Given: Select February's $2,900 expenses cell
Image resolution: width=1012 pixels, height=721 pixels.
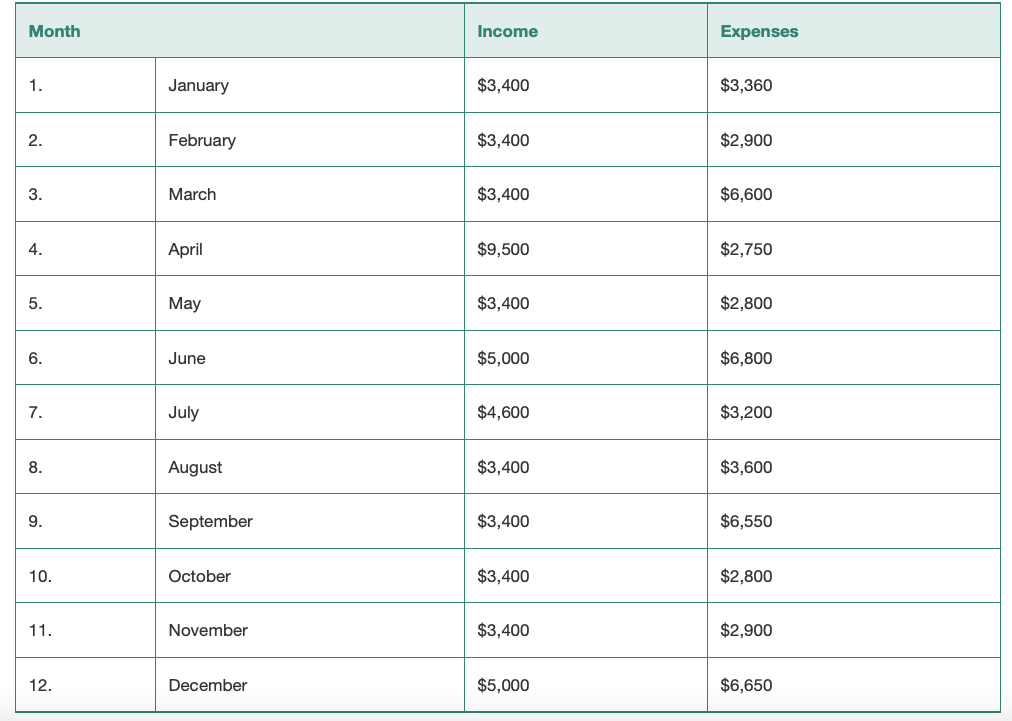Looking at the screenshot, I should click(854, 140).
